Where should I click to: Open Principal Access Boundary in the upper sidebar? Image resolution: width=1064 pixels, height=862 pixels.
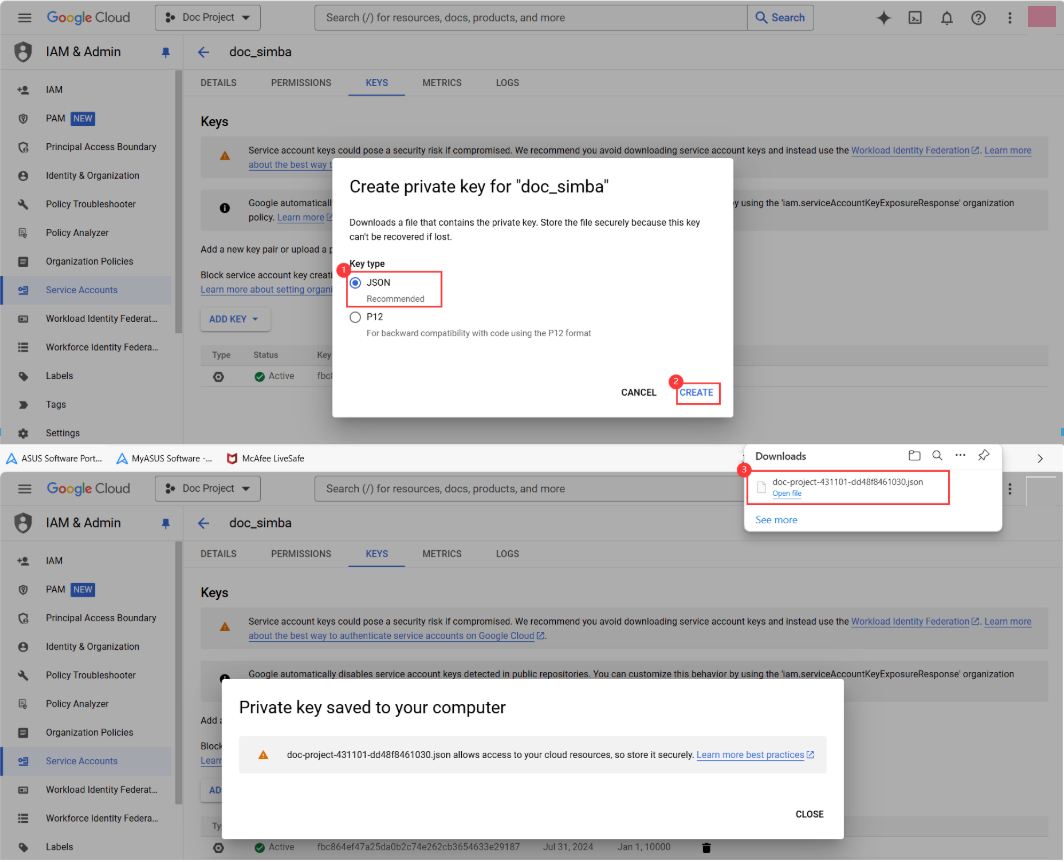pyautogui.click(x=87, y=147)
